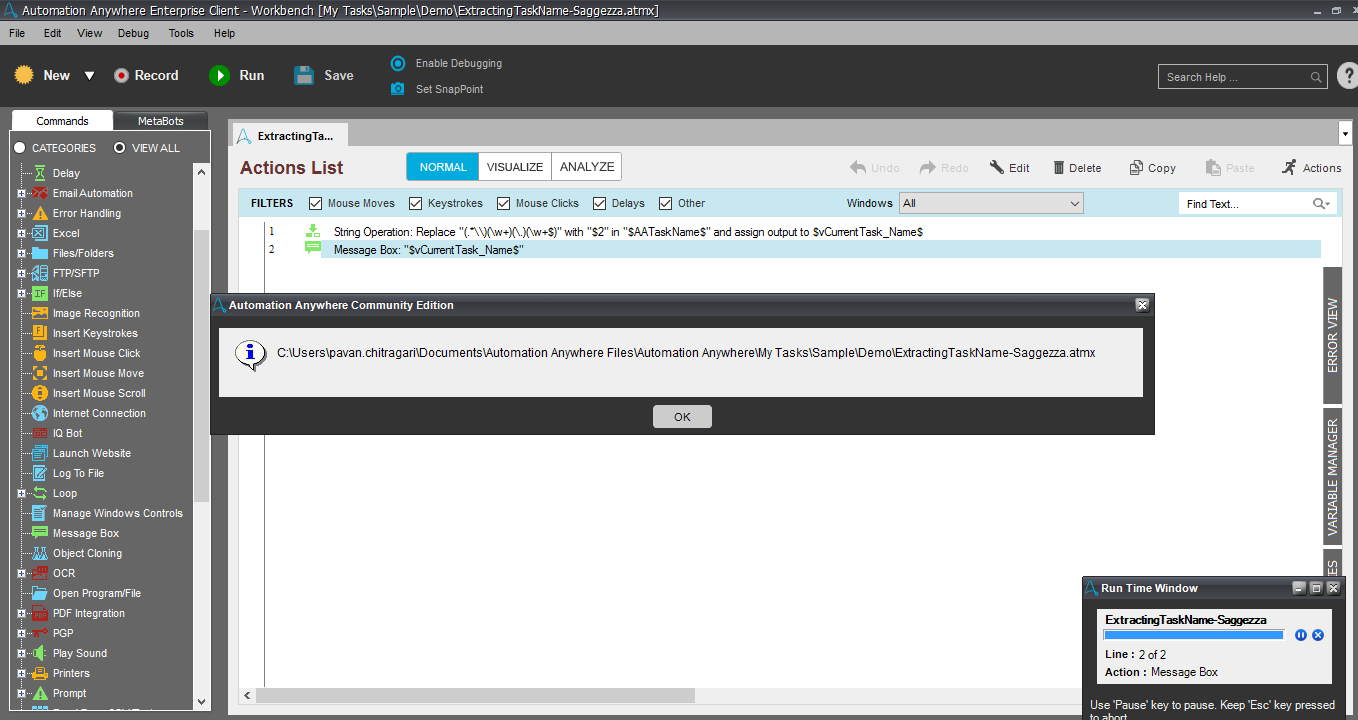Select the Insert Mouse Move icon
The height and width of the screenshot is (720, 1358).
pos(40,373)
